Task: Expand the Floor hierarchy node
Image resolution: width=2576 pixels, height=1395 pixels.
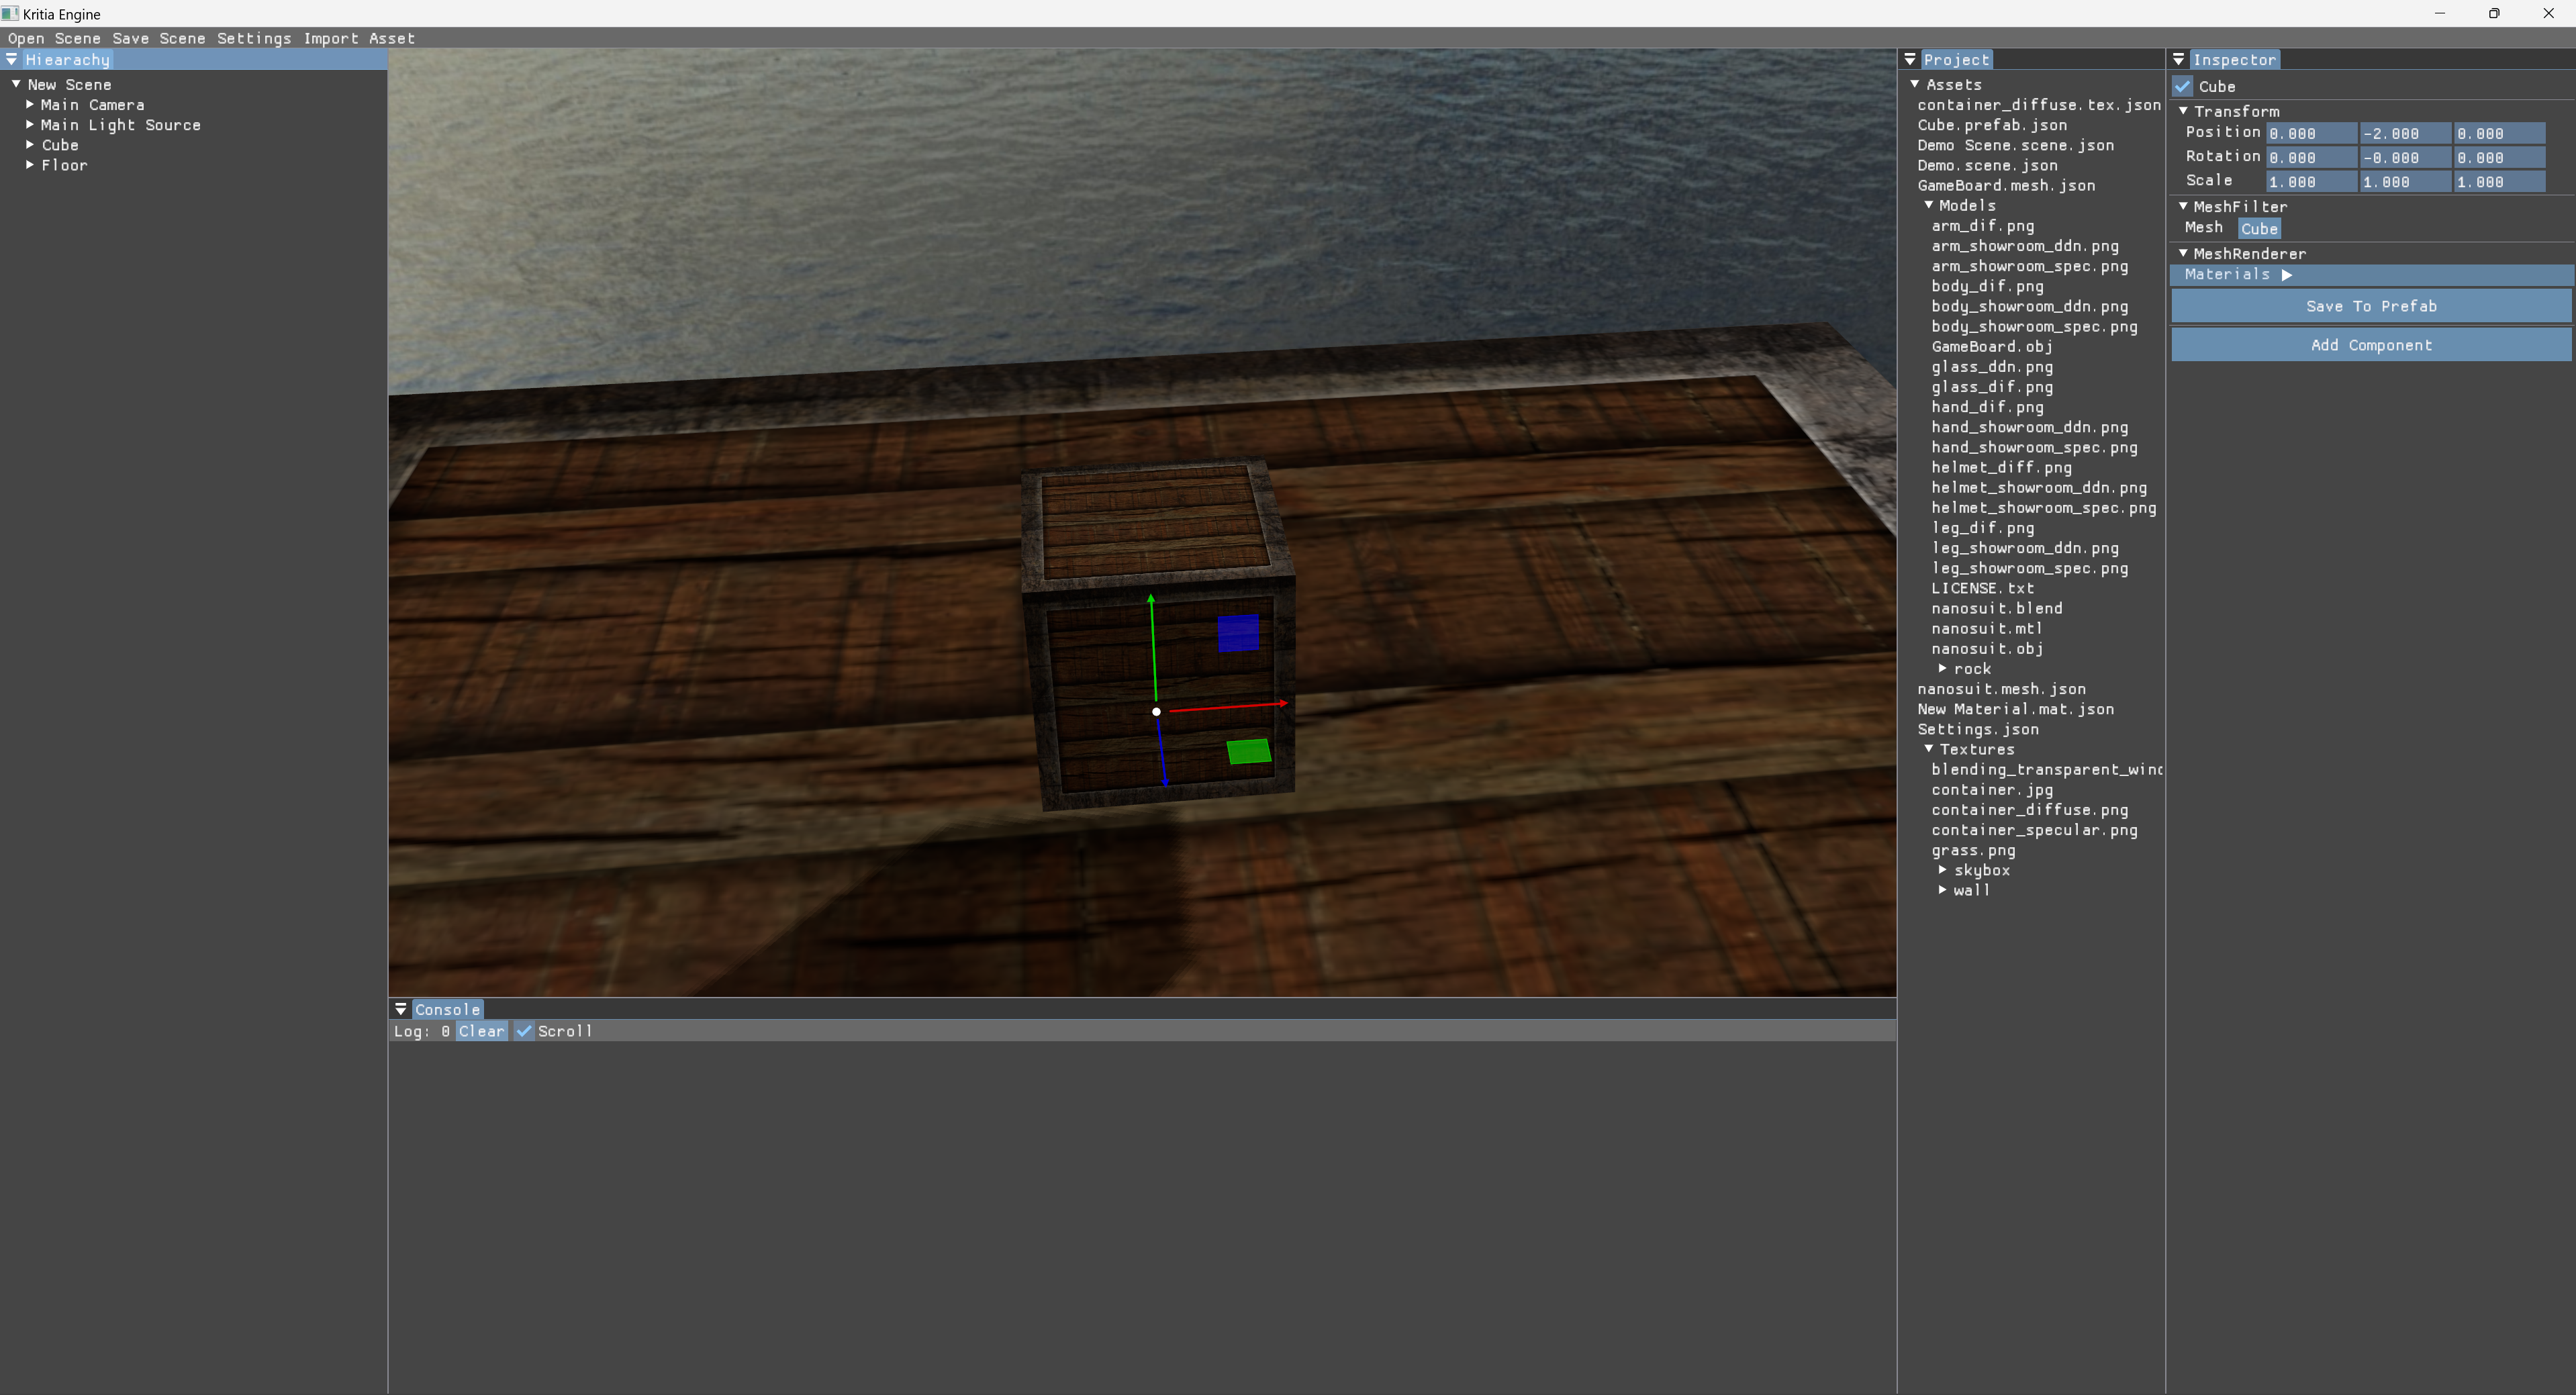Action: coord(30,164)
